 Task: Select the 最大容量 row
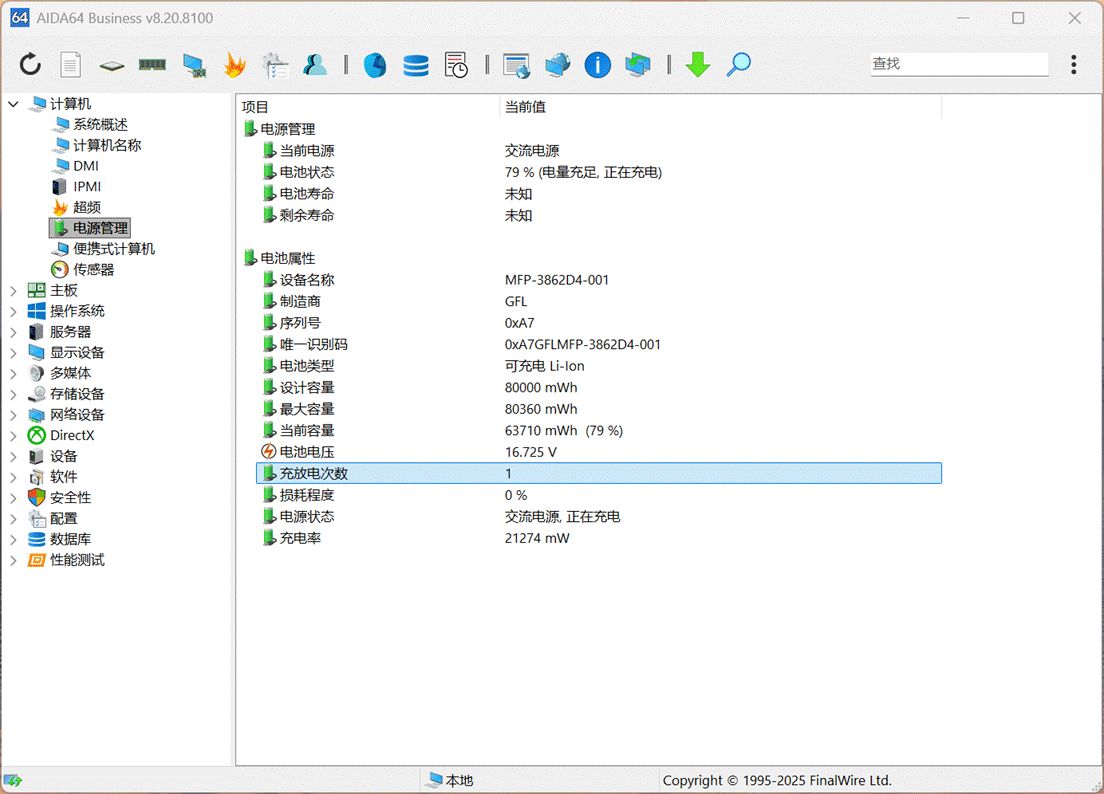tap(600, 409)
